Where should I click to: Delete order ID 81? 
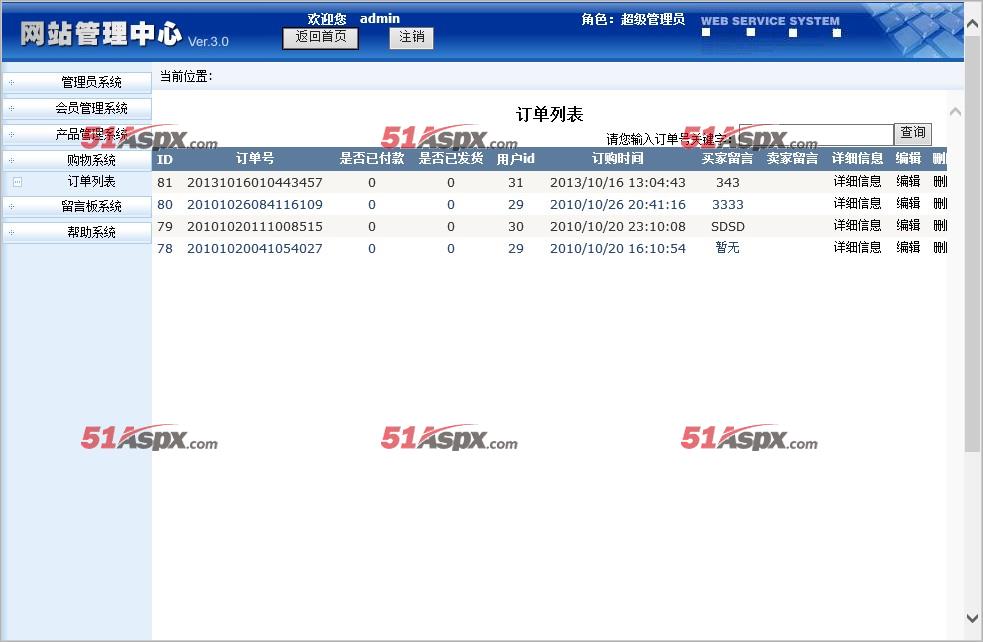coord(940,182)
